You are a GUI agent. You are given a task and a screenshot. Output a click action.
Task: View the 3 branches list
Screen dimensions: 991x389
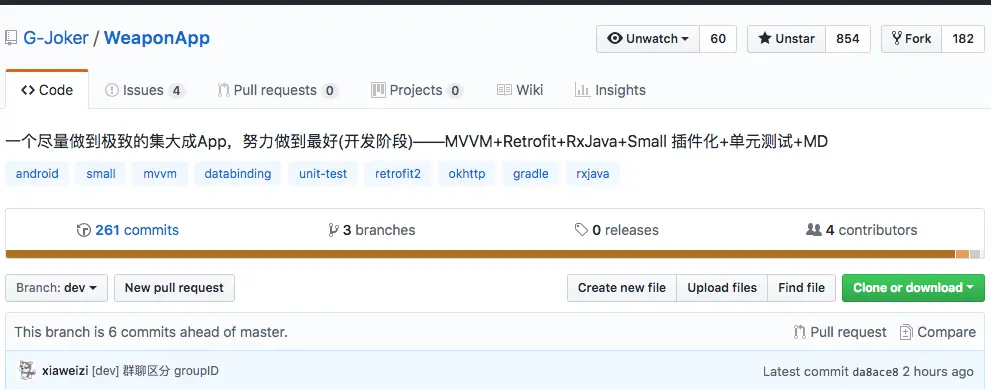[x=372, y=230]
